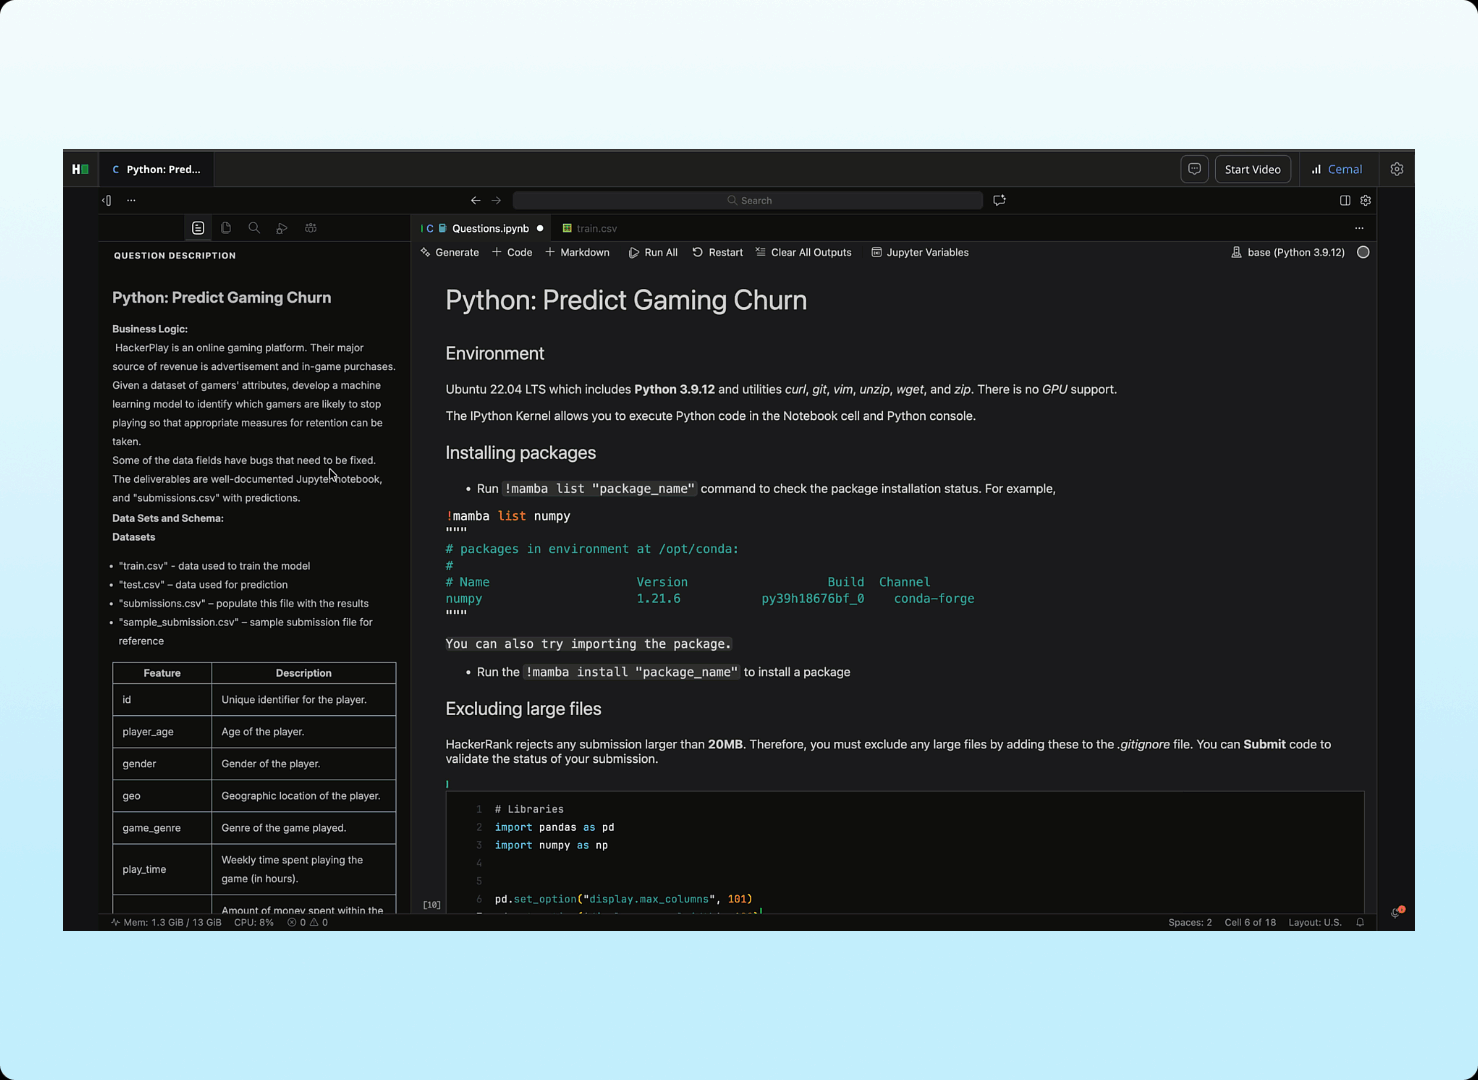Go forward with the right arrow

[496, 200]
